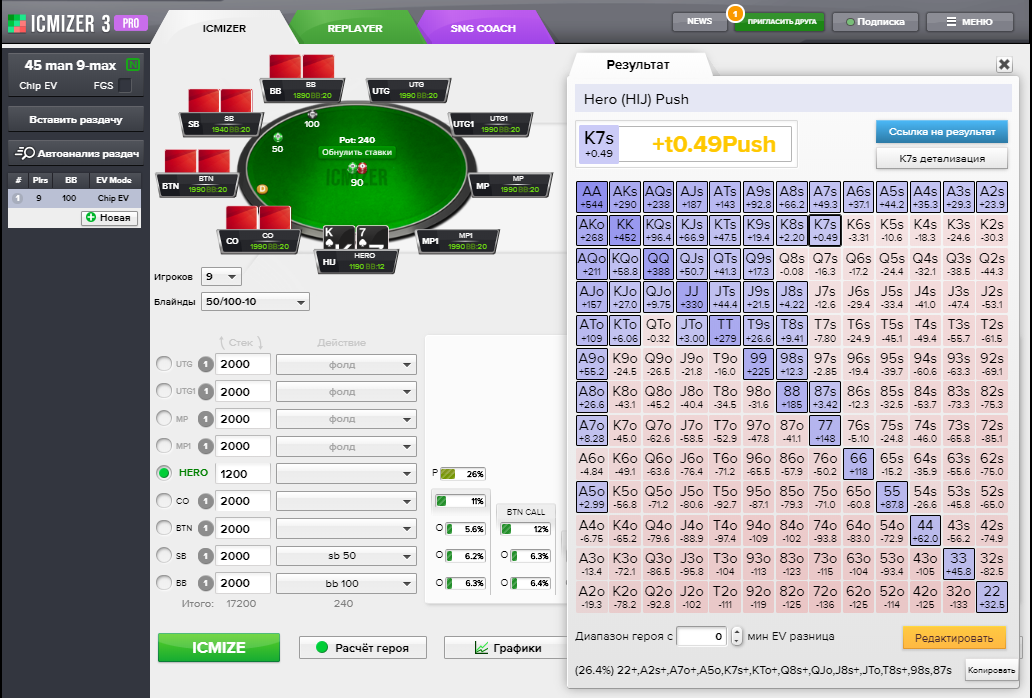Click the round 1 badge beside the MP1 stack
The height and width of the screenshot is (698, 1032).
(206, 446)
